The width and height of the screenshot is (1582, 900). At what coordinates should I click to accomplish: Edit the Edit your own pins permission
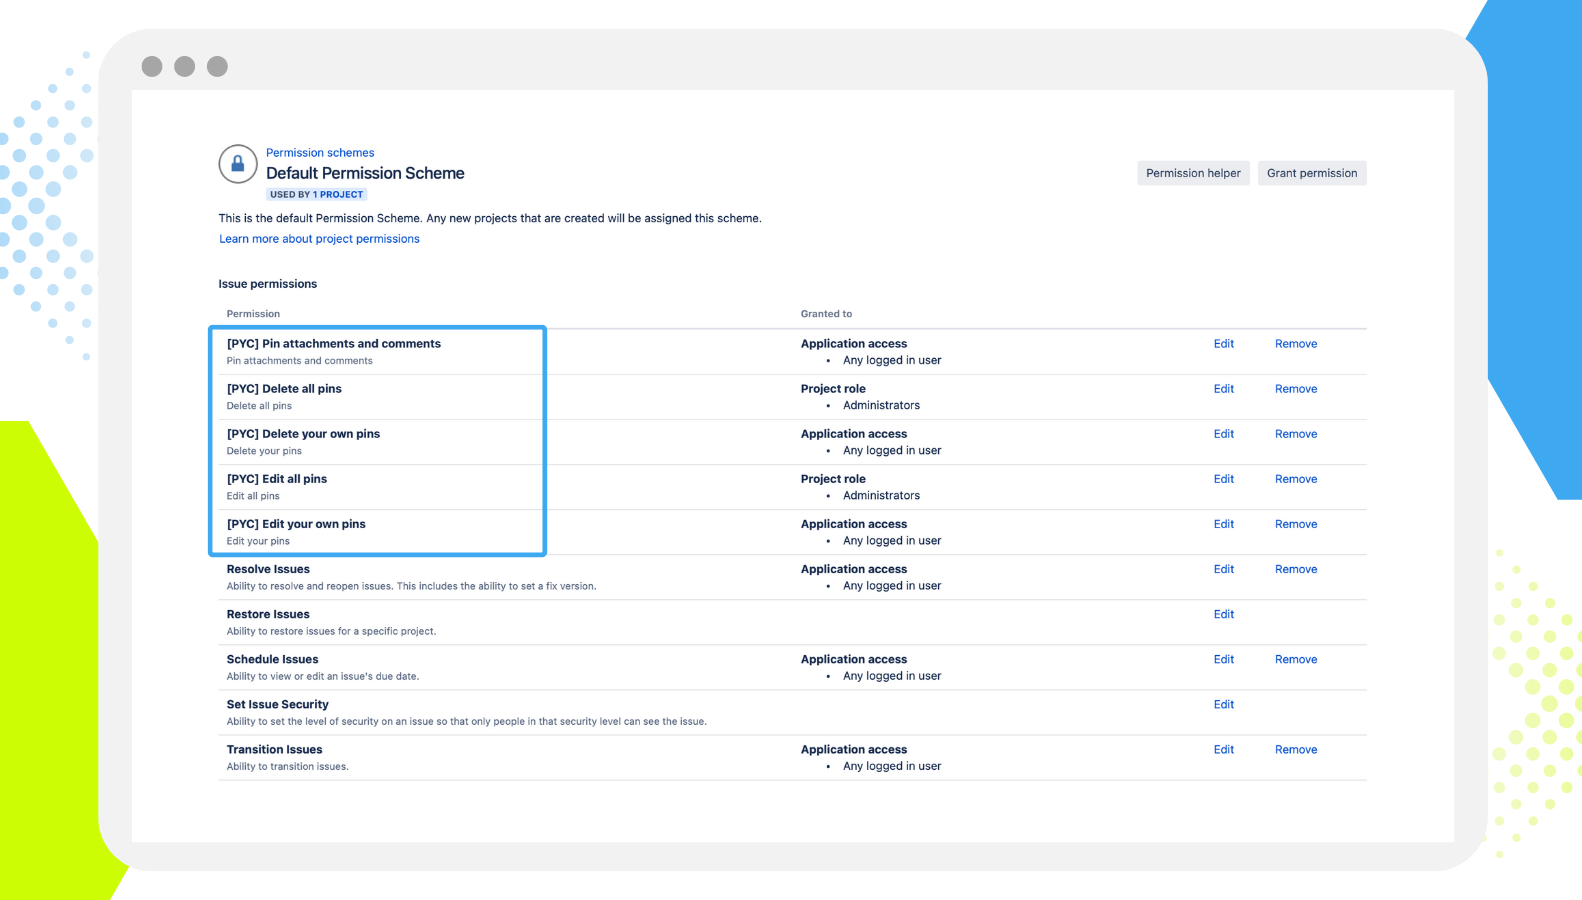coord(1224,524)
